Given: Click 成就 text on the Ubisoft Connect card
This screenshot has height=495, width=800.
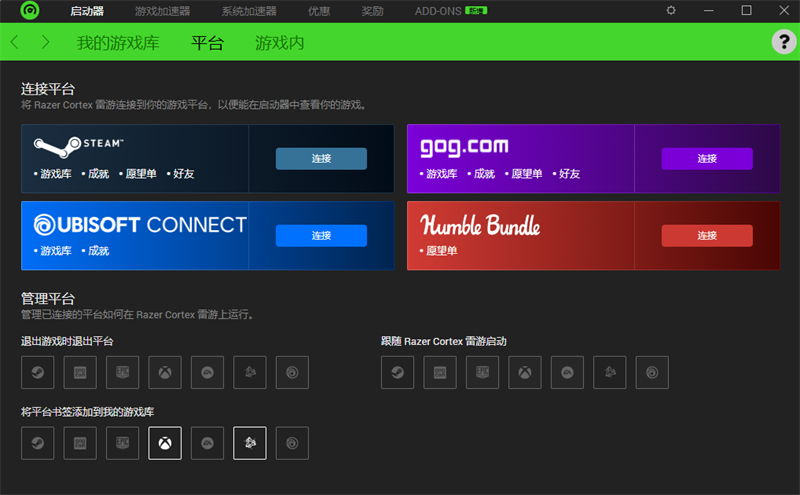Looking at the screenshot, I should coord(98,251).
